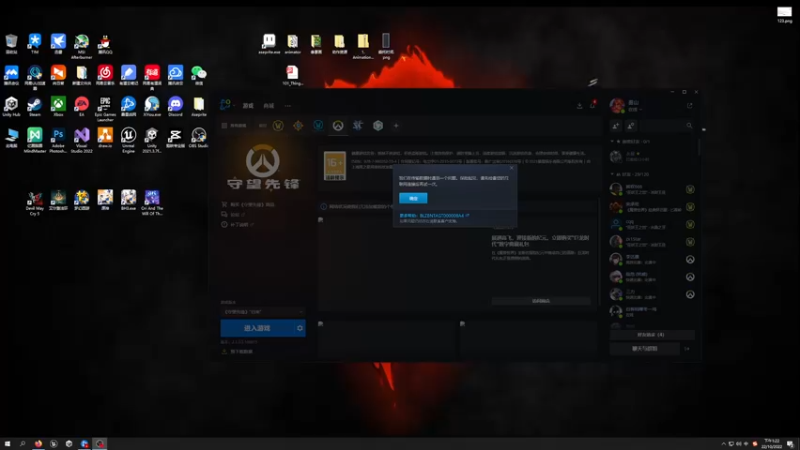Open Battle.net downloads icon

coord(580,106)
